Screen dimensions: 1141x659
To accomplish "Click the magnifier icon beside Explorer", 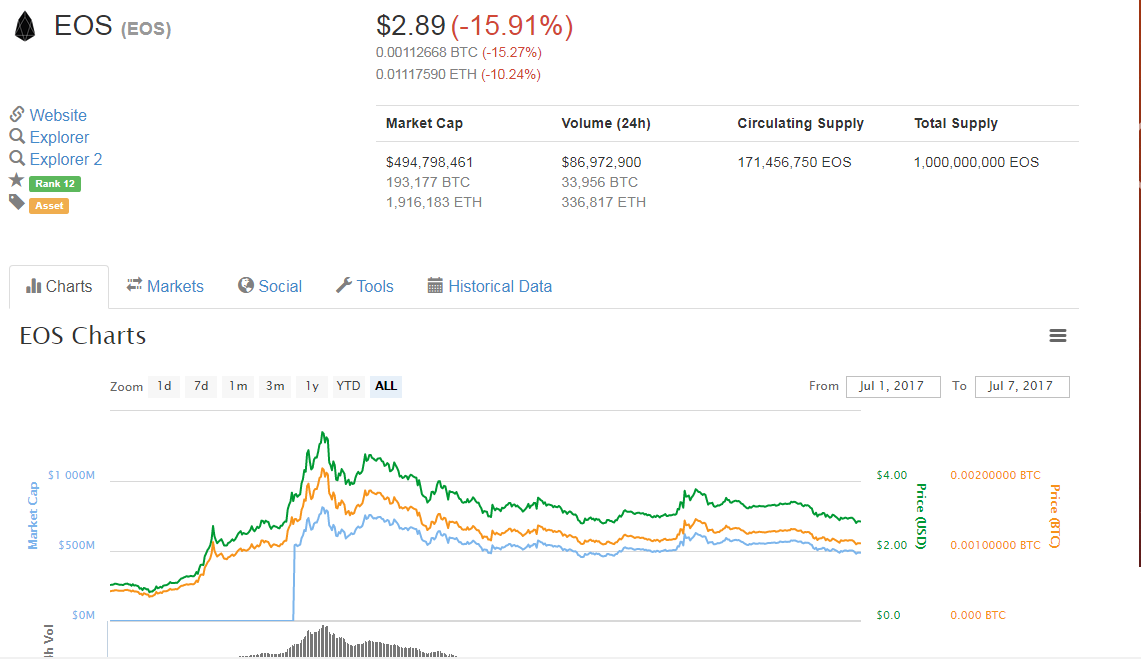I will tap(17, 136).
